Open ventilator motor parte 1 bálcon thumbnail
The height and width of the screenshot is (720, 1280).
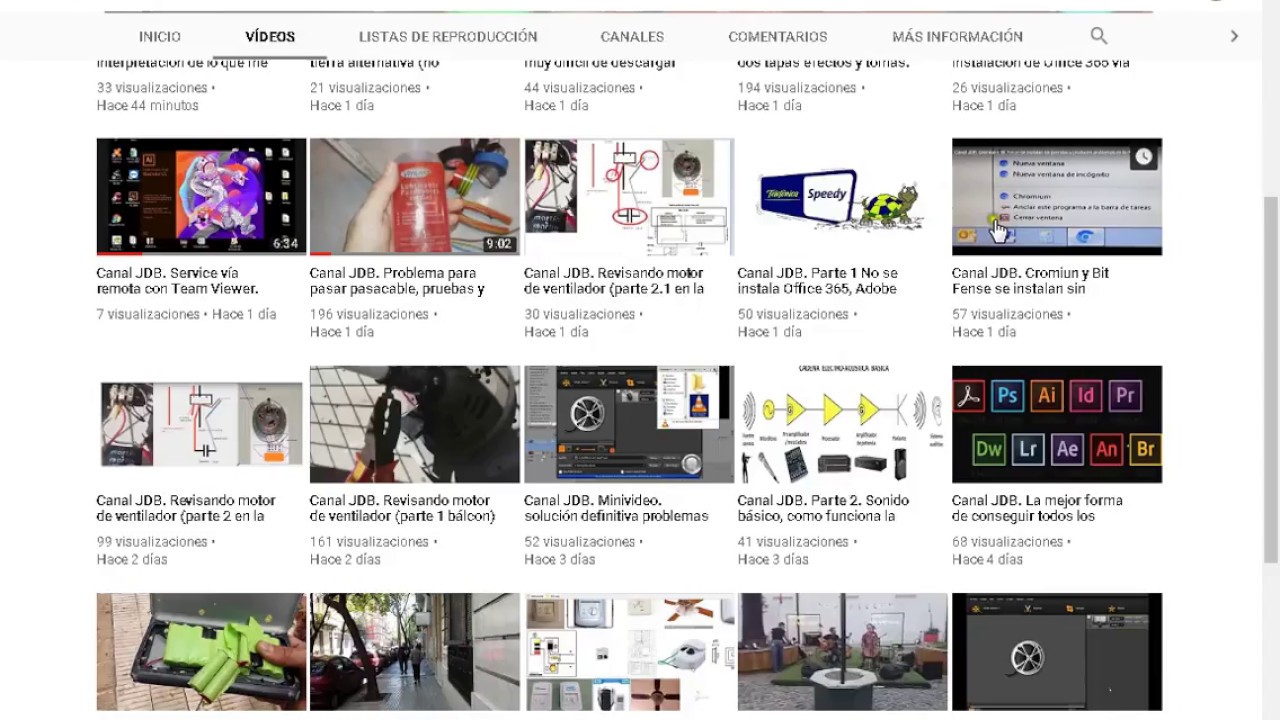coord(415,424)
